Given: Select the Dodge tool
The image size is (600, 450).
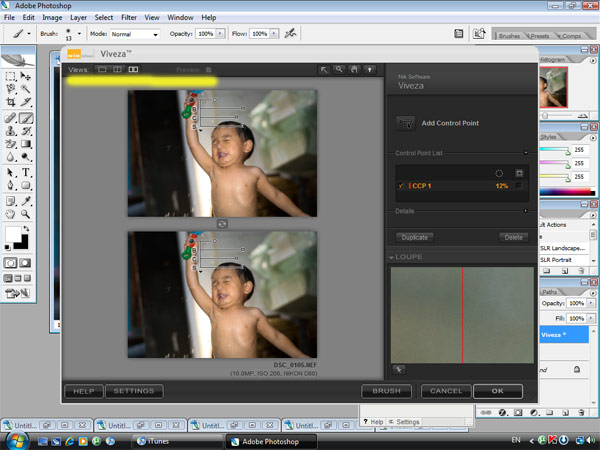Looking at the screenshot, I should pos(25,157).
